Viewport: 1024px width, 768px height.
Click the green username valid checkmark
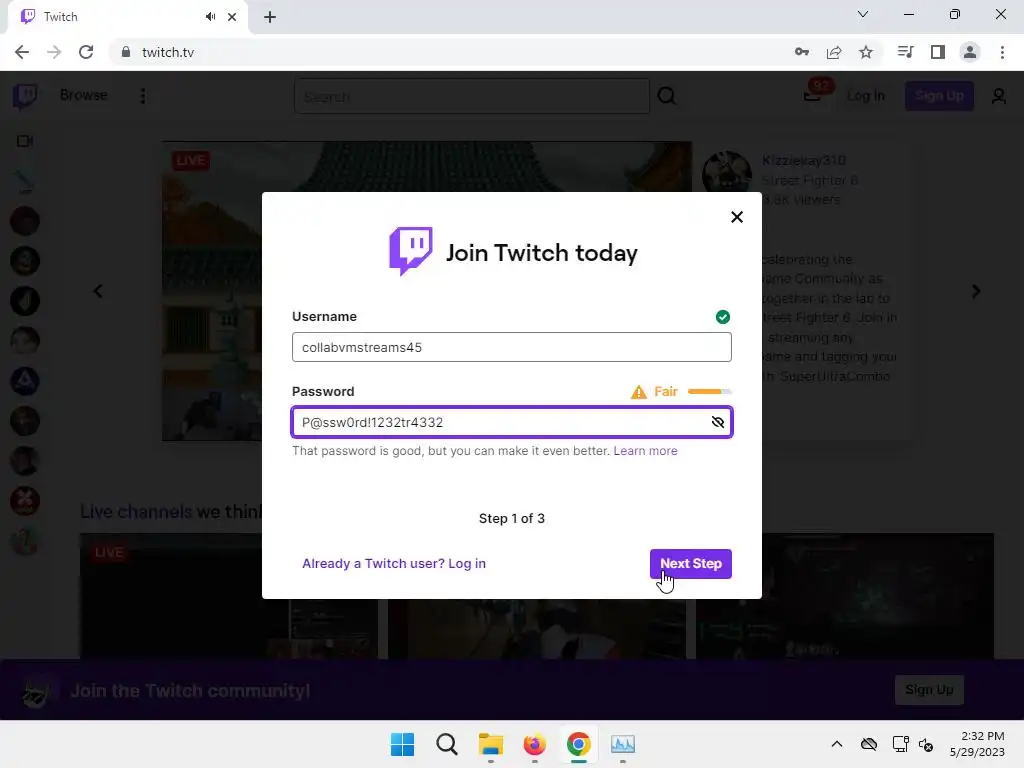tap(722, 317)
